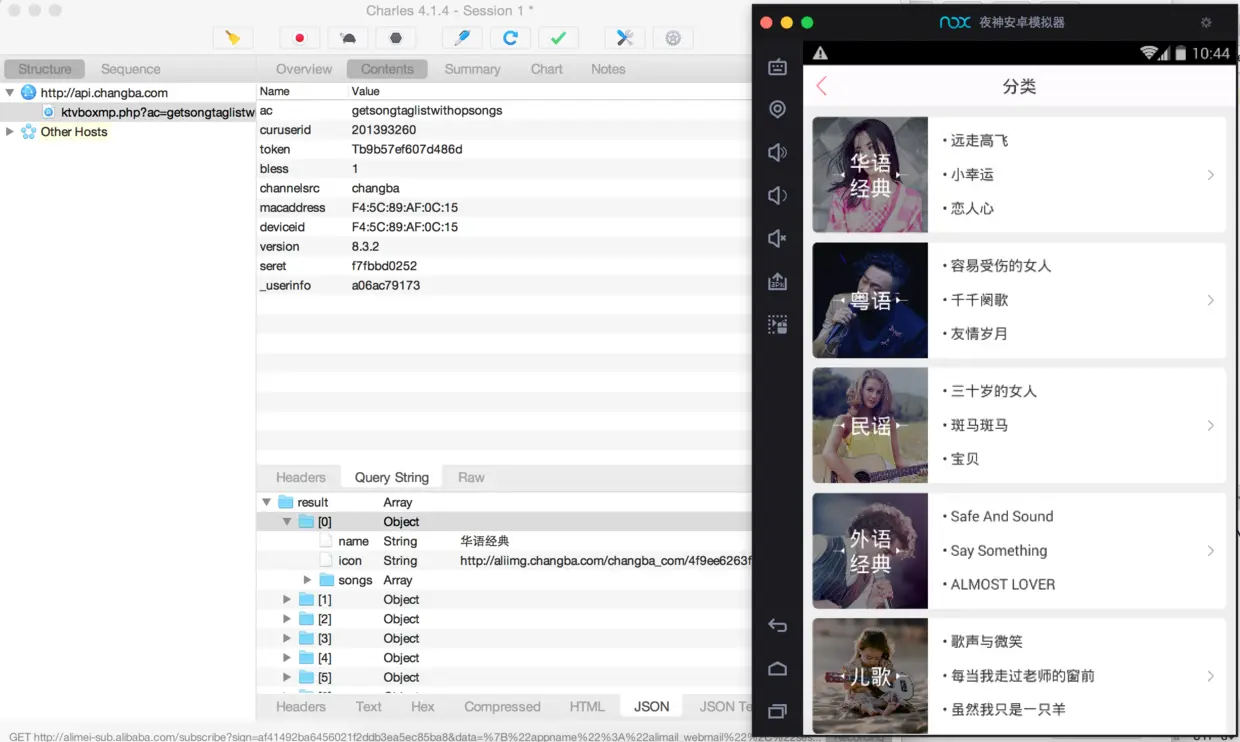Open Nox virtual location icon
Image resolution: width=1240 pixels, height=742 pixels.
tap(777, 109)
